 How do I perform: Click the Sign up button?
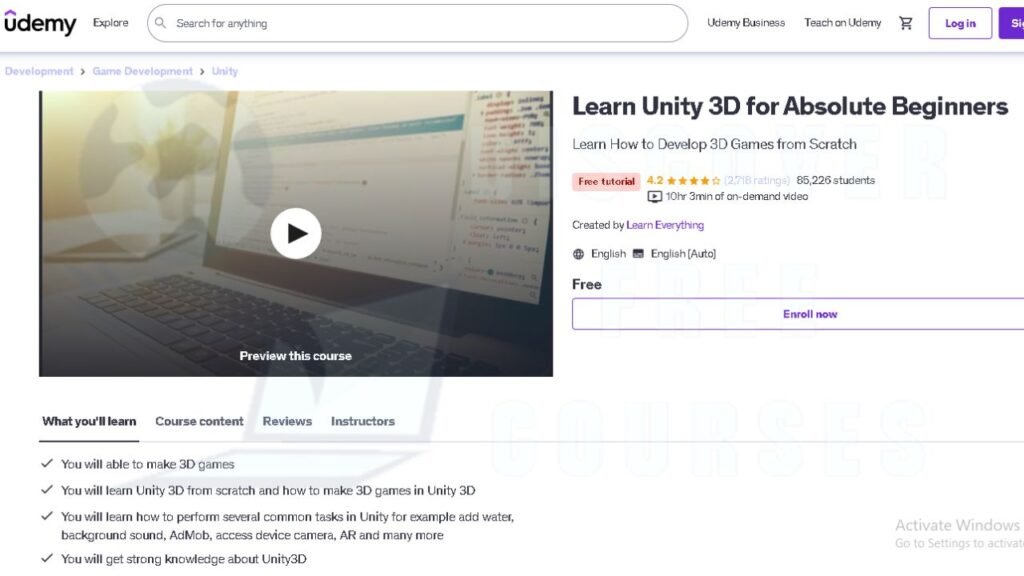1012,24
